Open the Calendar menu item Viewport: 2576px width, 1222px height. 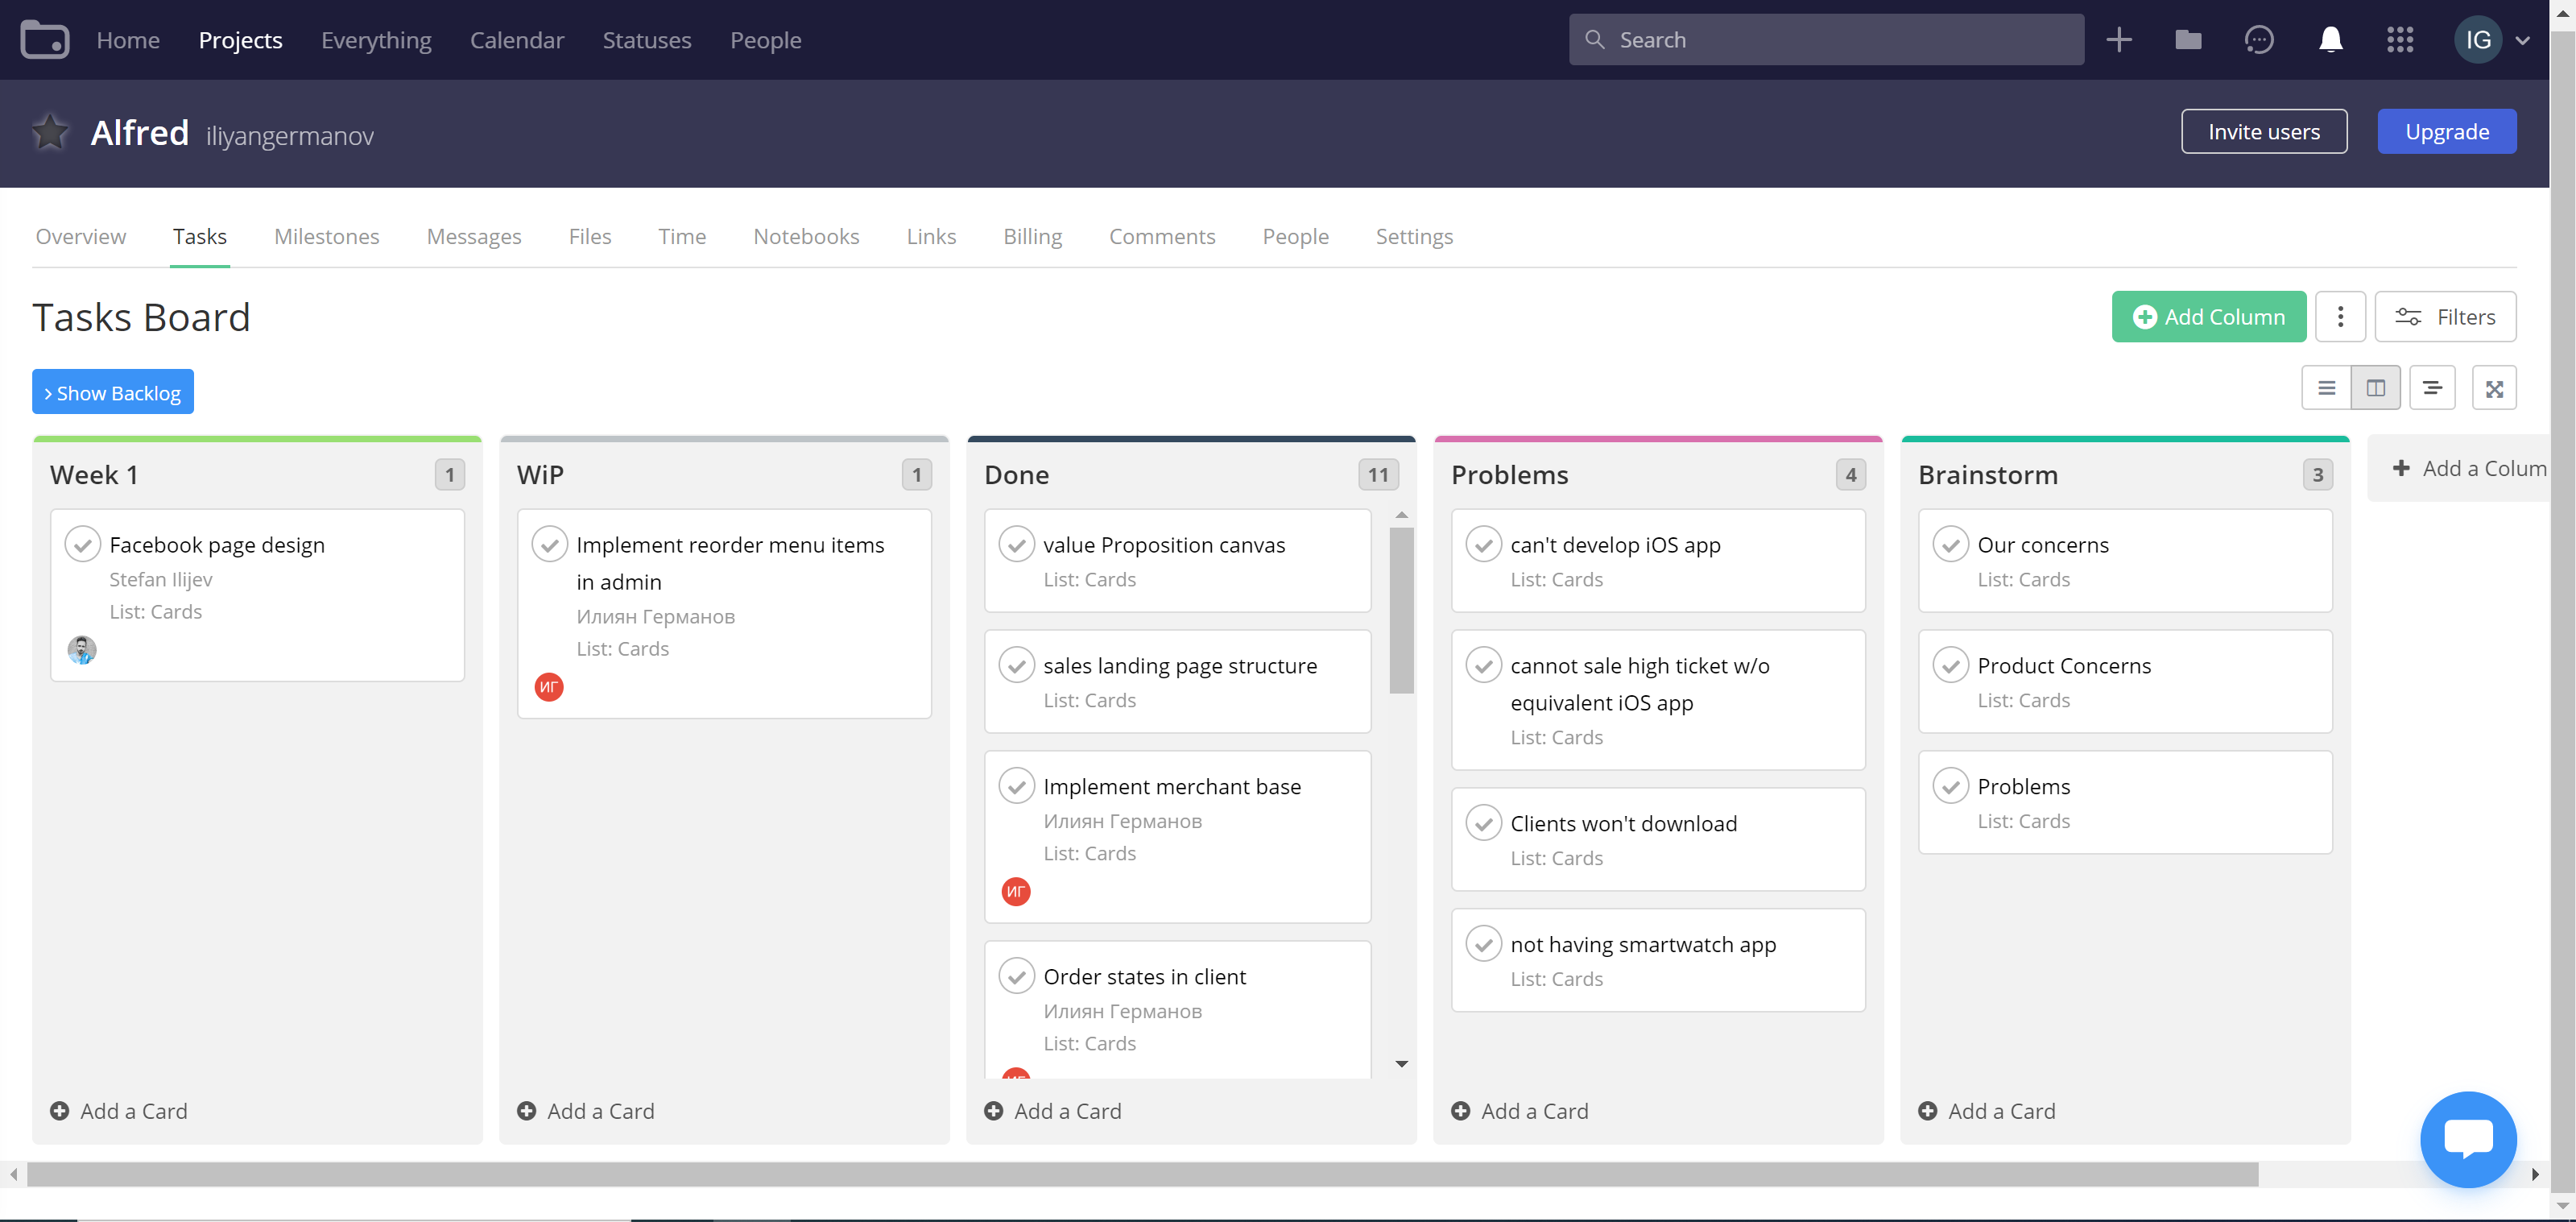pyautogui.click(x=517, y=40)
